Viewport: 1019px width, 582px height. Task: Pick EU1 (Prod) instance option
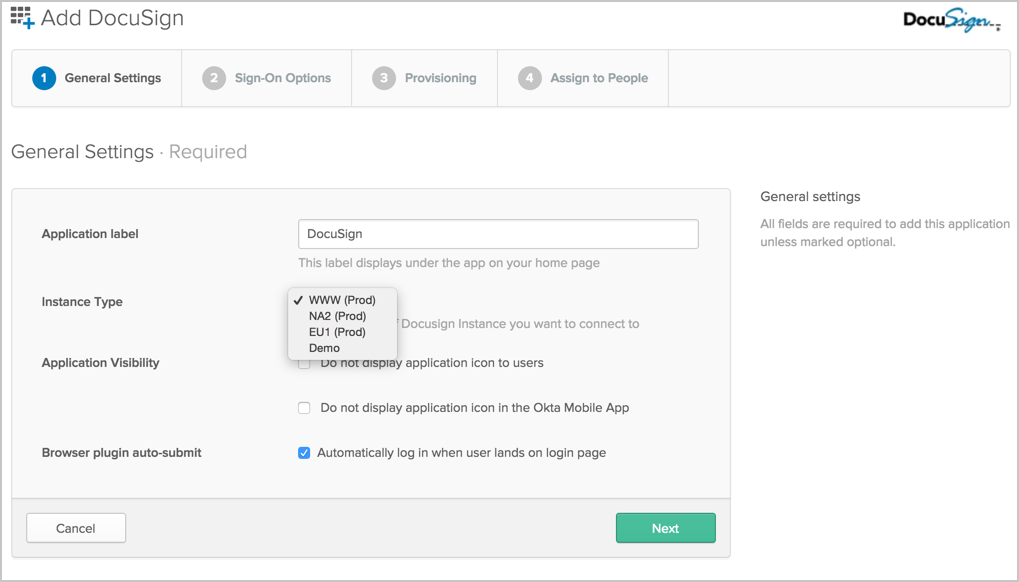coord(337,332)
